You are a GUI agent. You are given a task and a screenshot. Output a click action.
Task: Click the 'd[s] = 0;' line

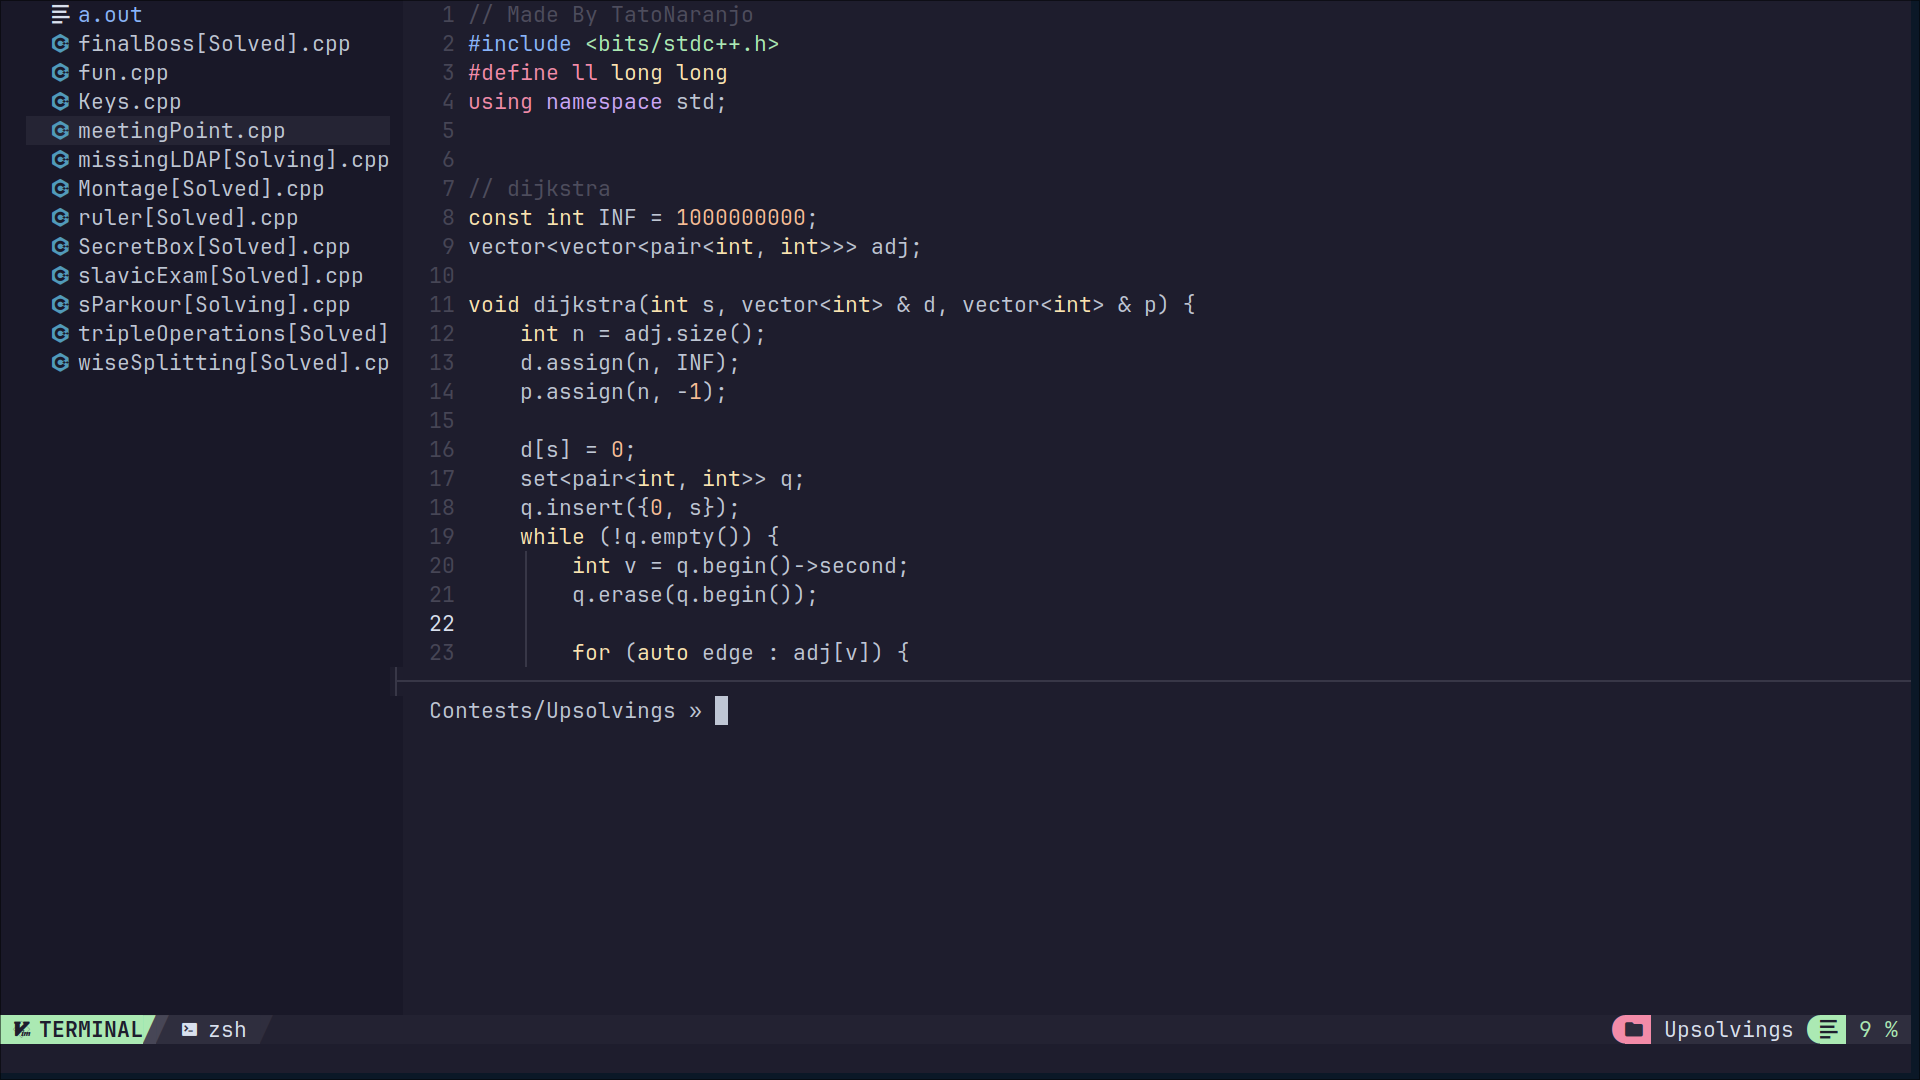coord(577,450)
